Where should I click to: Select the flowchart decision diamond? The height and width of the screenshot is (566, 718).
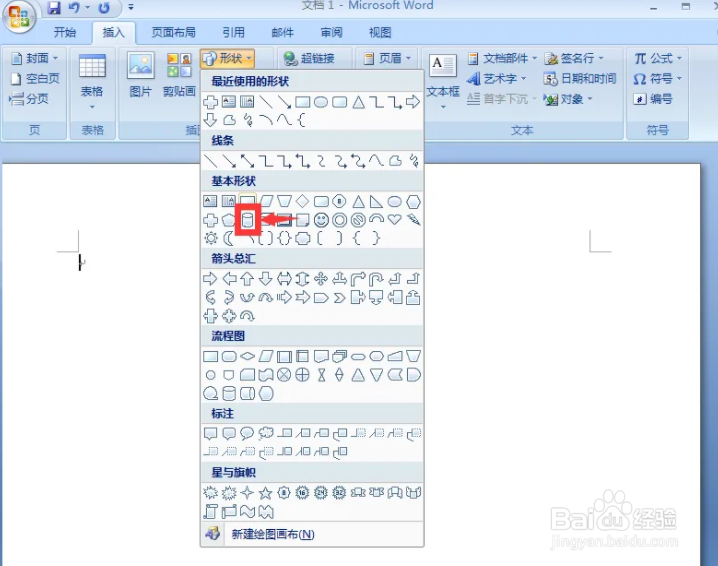(247, 356)
